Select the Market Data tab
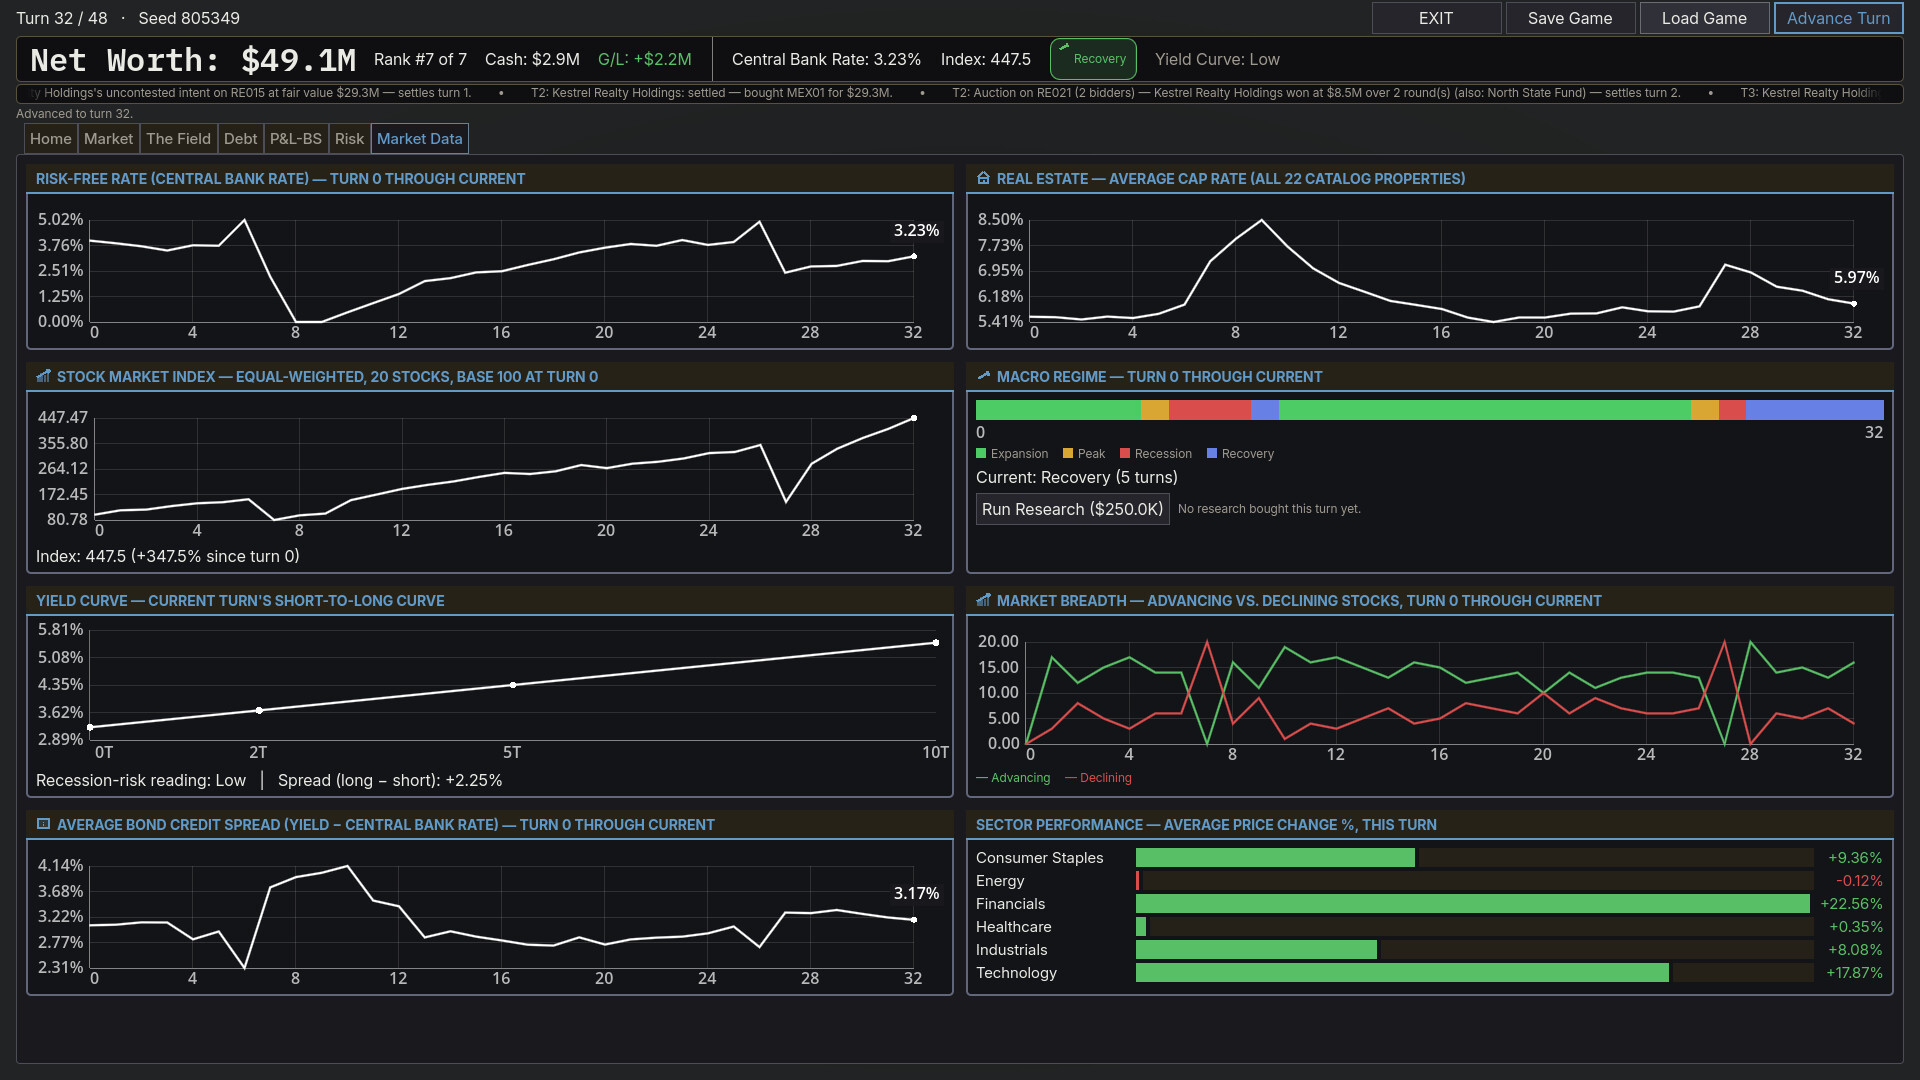1920x1080 pixels. (x=420, y=138)
